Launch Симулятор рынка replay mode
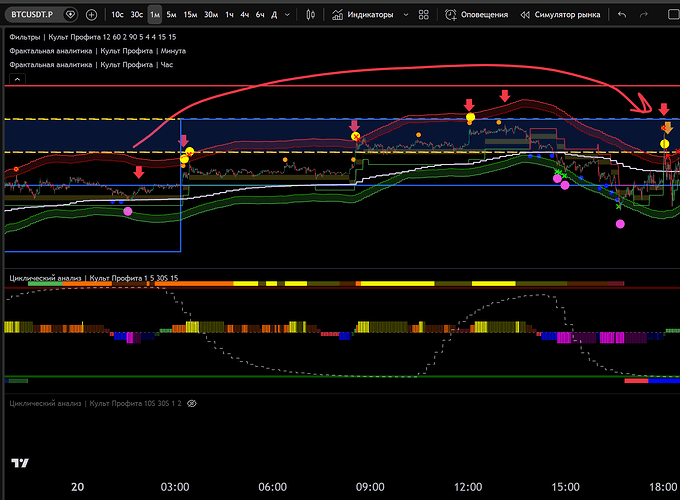 pyautogui.click(x=560, y=15)
